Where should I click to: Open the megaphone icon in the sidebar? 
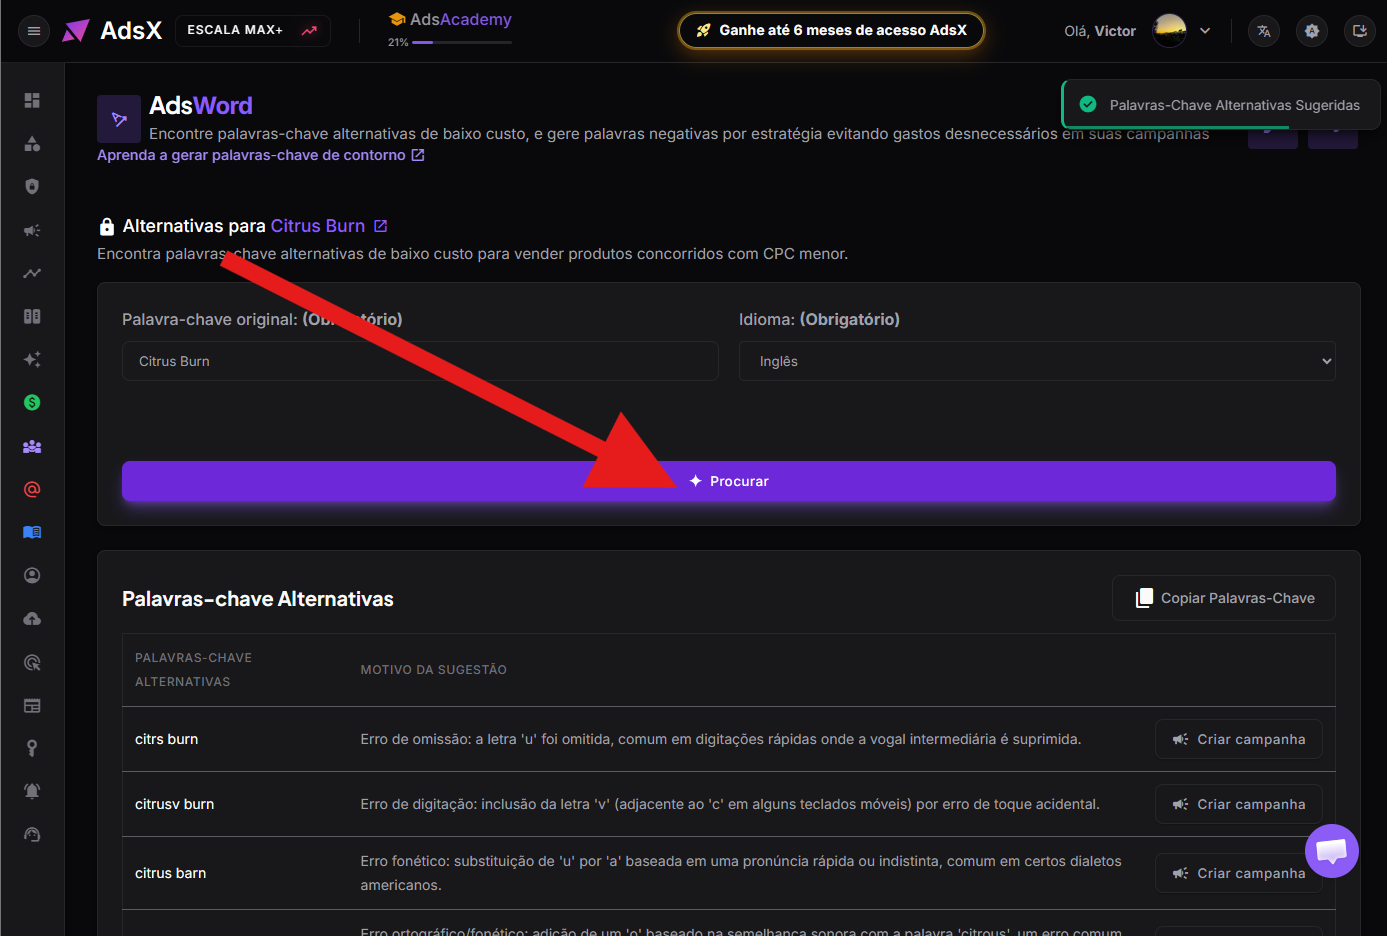point(32,230)
